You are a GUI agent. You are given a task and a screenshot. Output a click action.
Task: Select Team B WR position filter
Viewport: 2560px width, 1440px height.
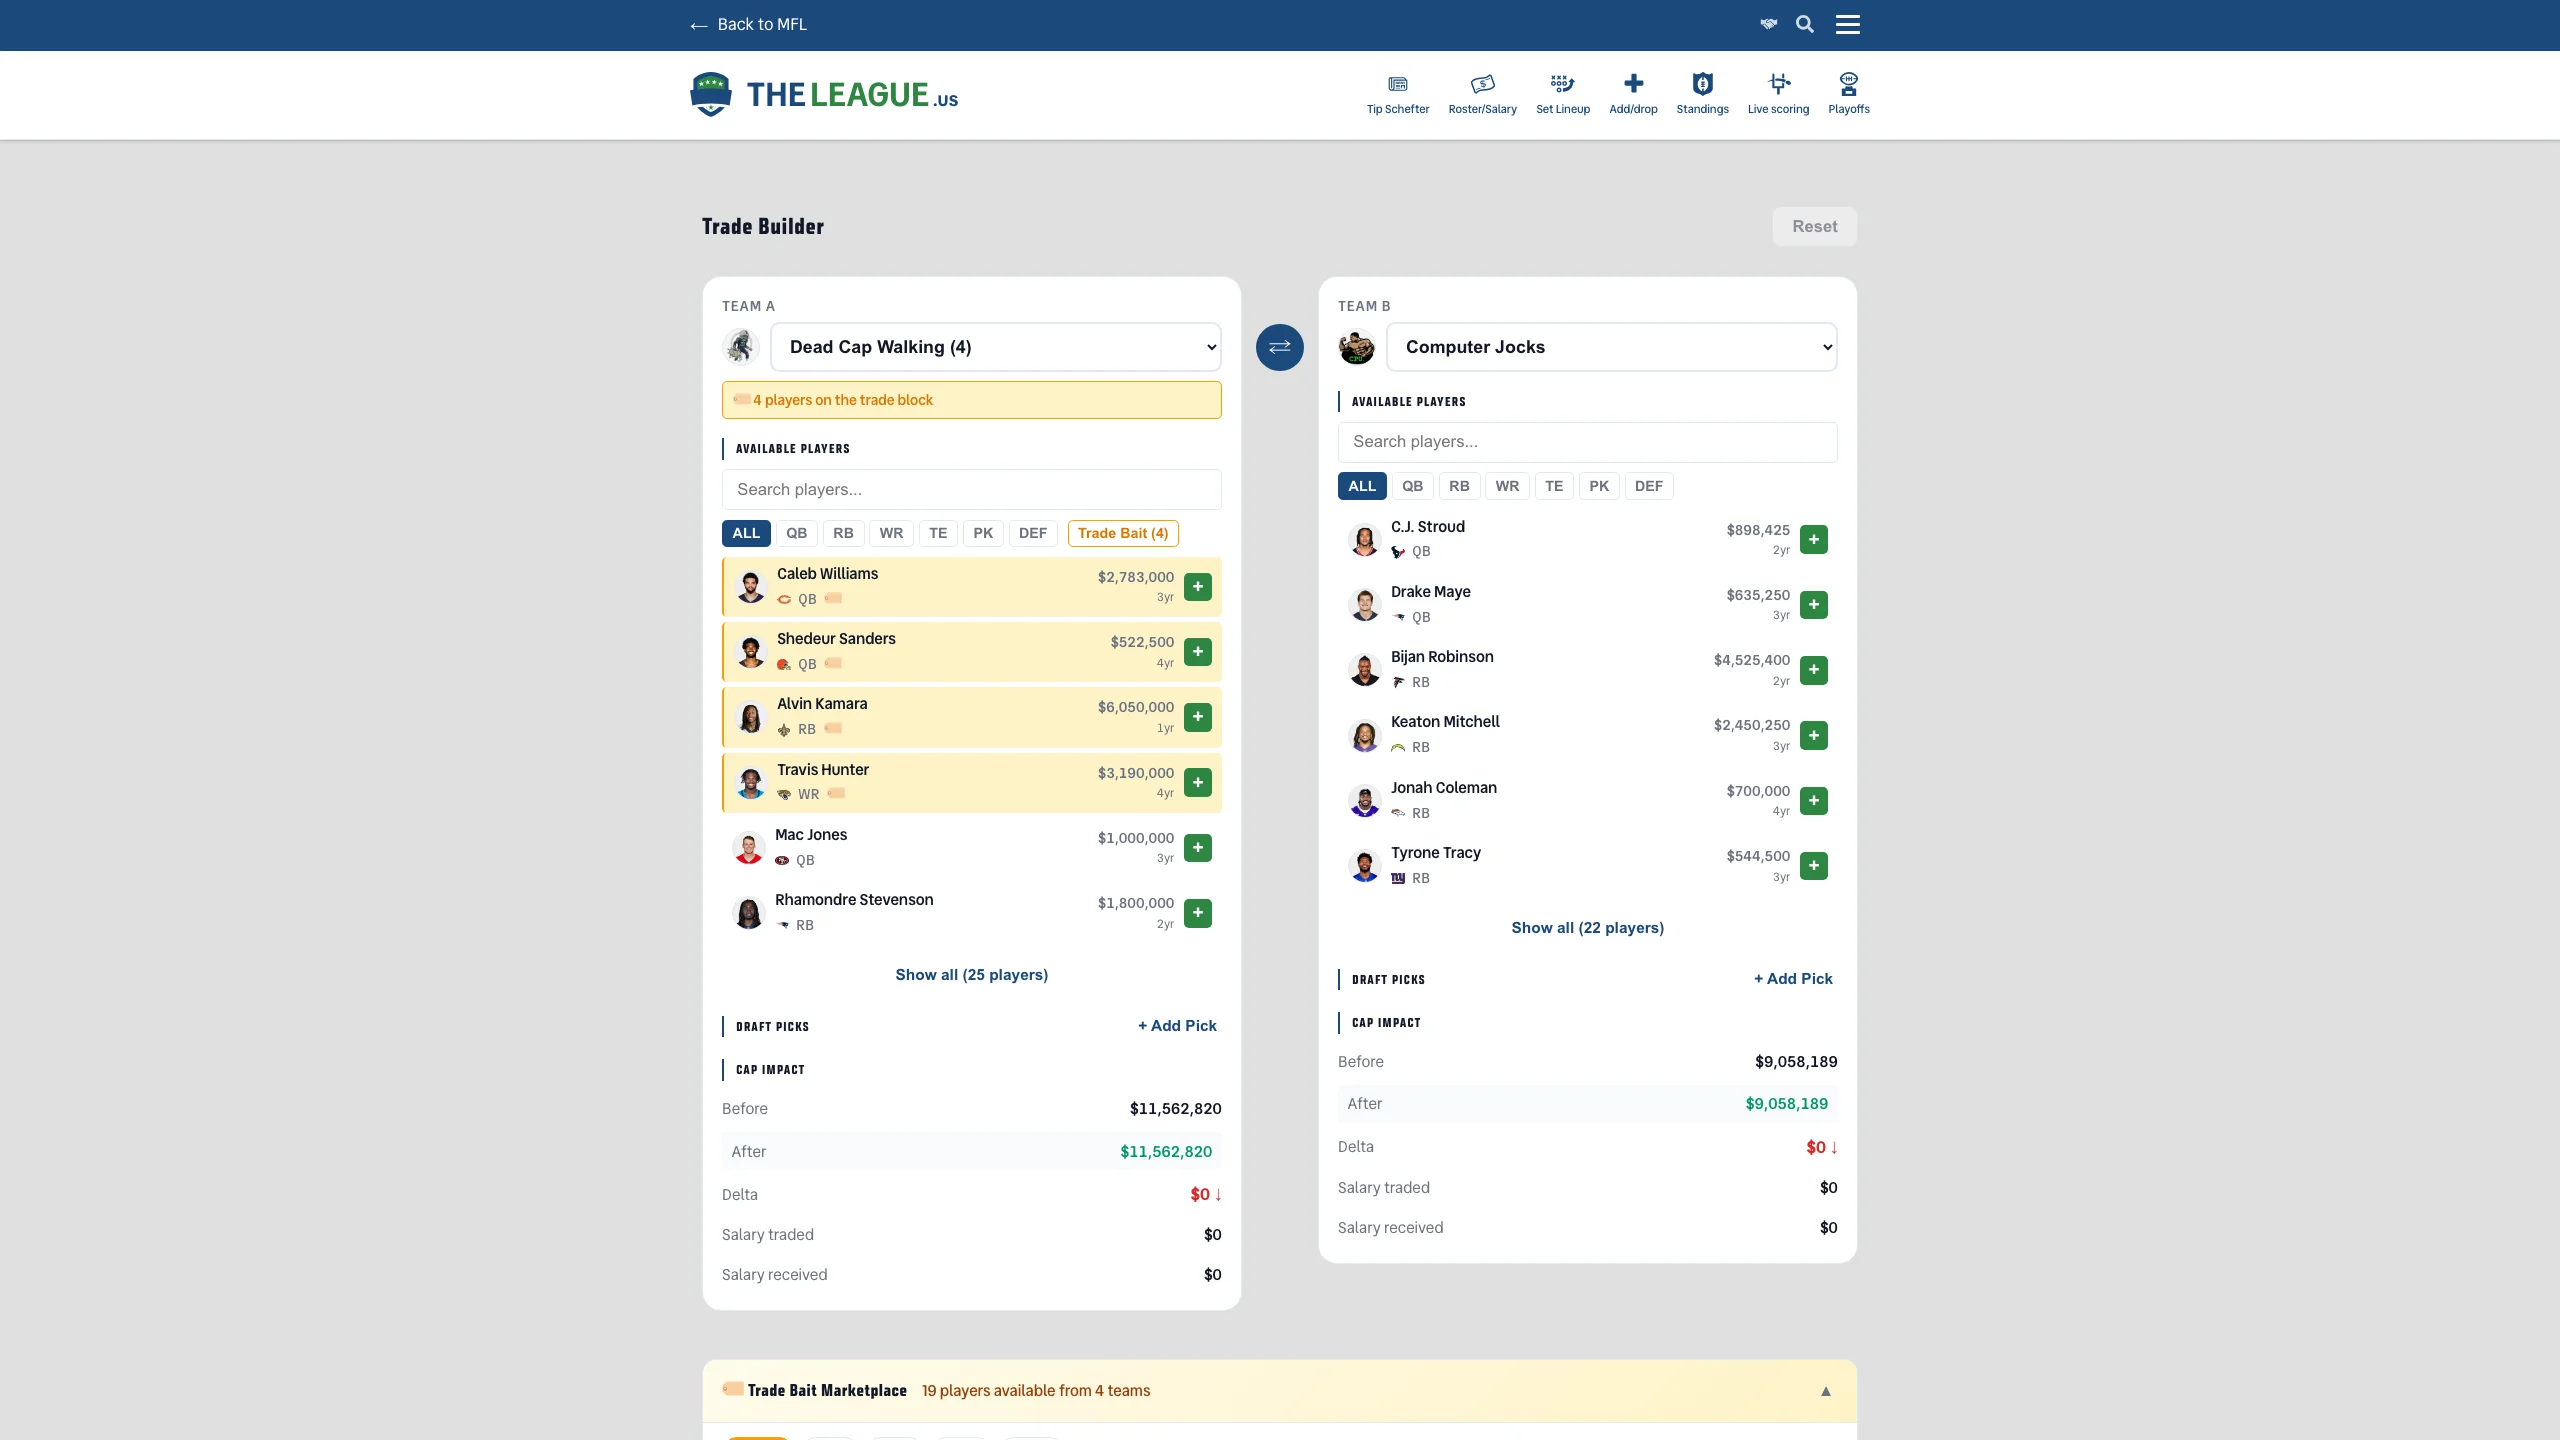coord(1507,486)
